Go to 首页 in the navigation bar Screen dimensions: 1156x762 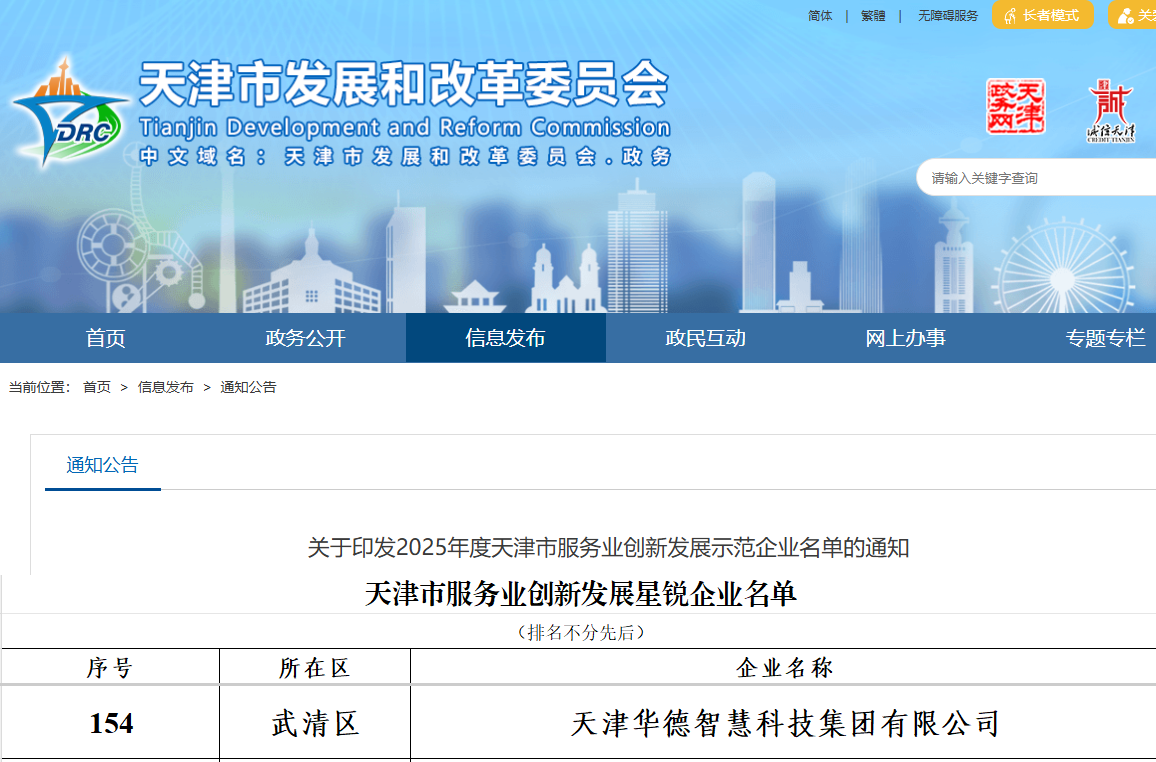click(105, 338)
